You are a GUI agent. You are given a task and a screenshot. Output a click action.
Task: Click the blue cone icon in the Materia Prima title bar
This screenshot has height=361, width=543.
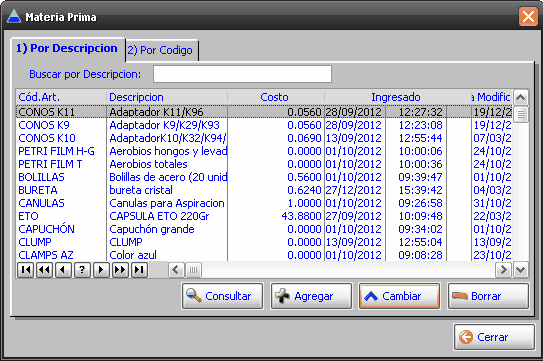[x=14, y=17]
